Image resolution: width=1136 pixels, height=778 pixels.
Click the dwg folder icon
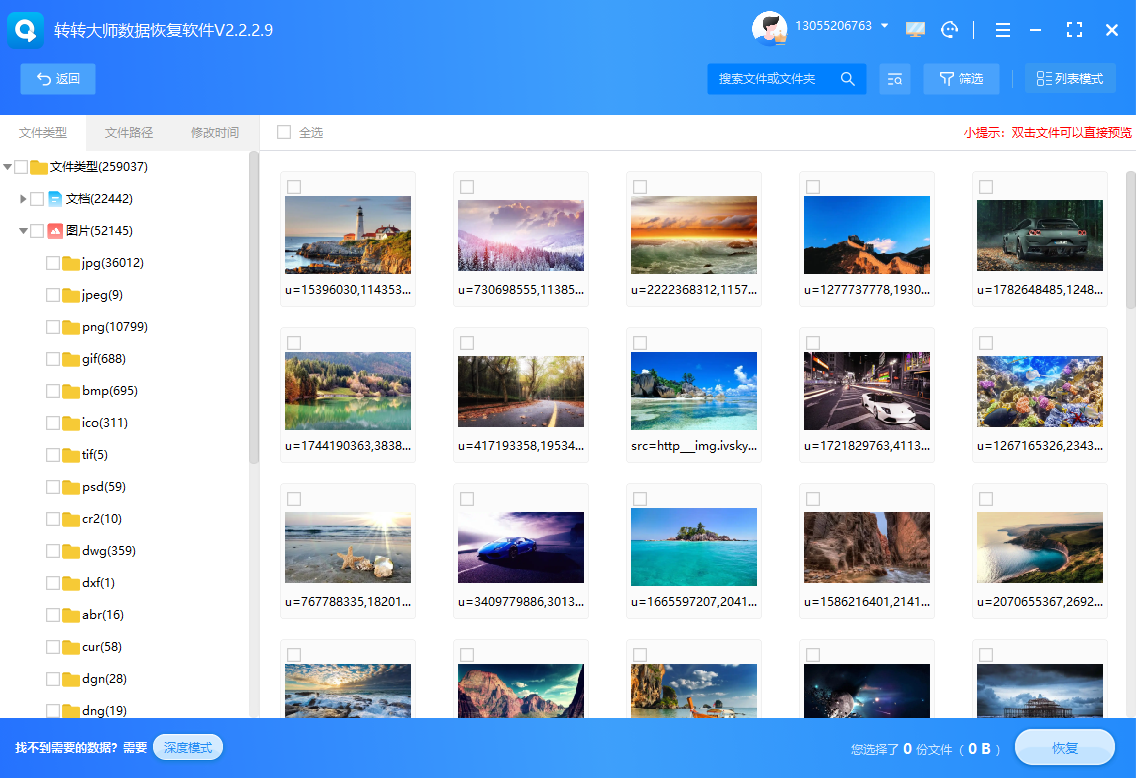71,551
